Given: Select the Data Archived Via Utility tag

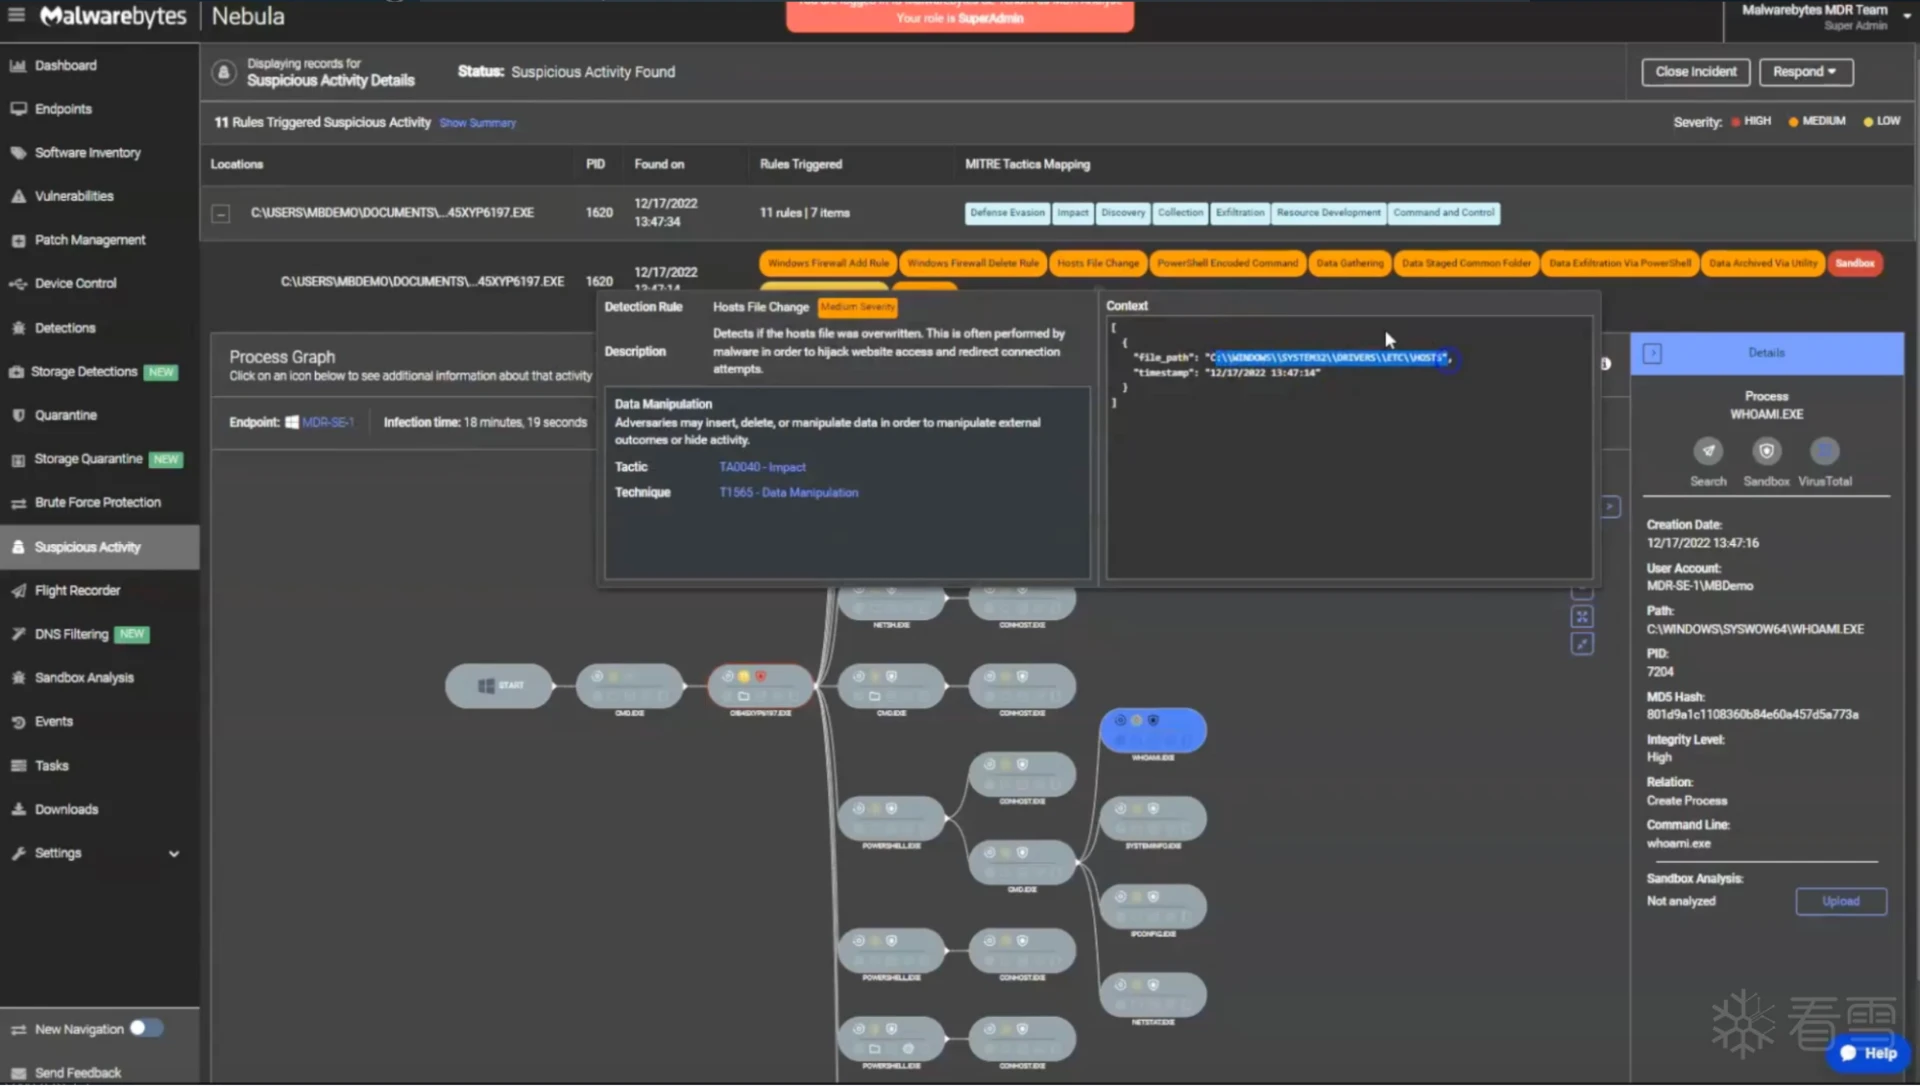Looking at the screenshot, I should (1763, 263).
